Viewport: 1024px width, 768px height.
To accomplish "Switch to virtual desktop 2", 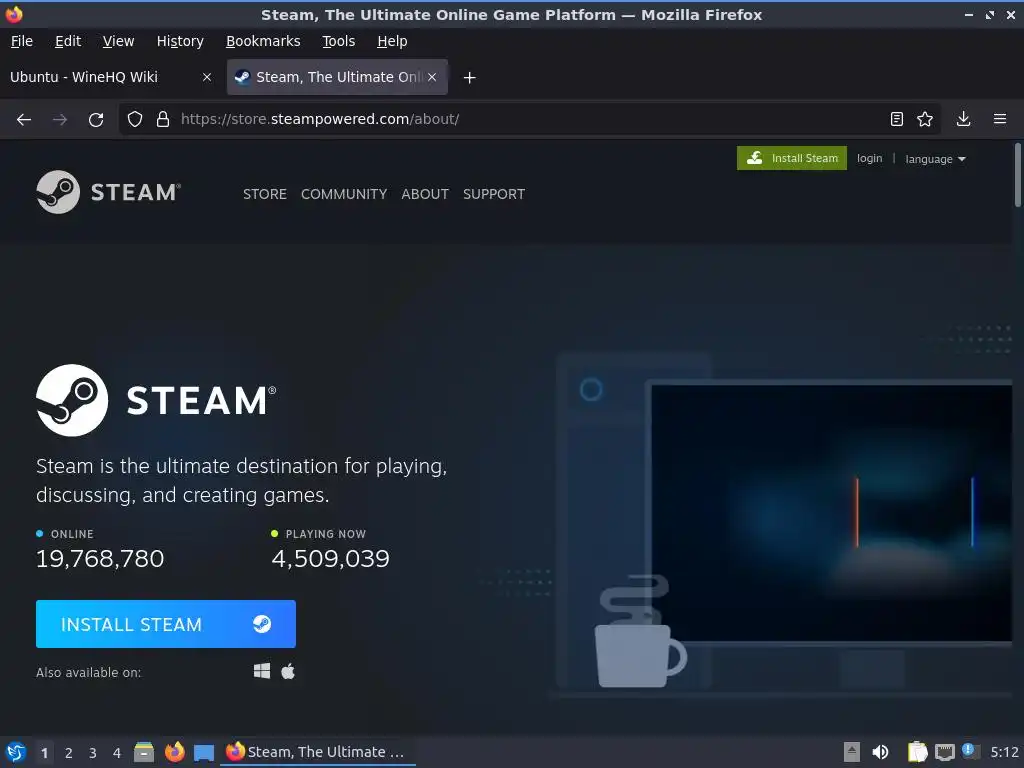I will [x=69, y=753].
